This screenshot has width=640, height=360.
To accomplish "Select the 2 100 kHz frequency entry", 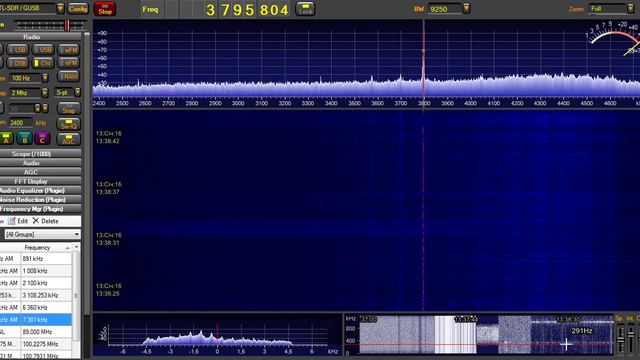I will pos(36,283).
